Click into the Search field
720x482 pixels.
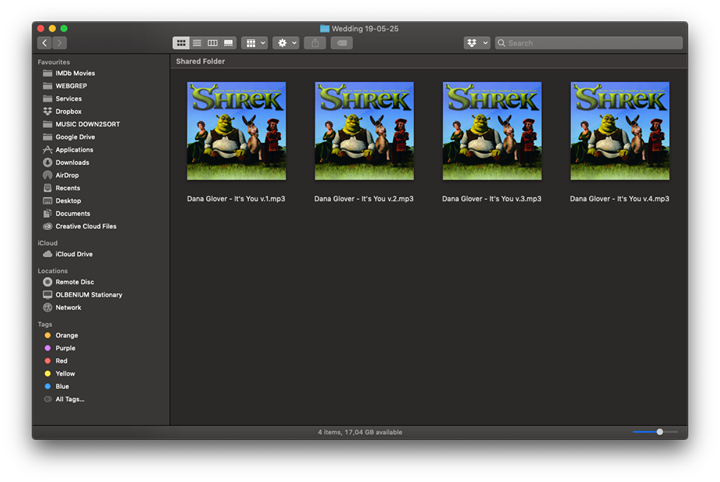coord(589,43)
